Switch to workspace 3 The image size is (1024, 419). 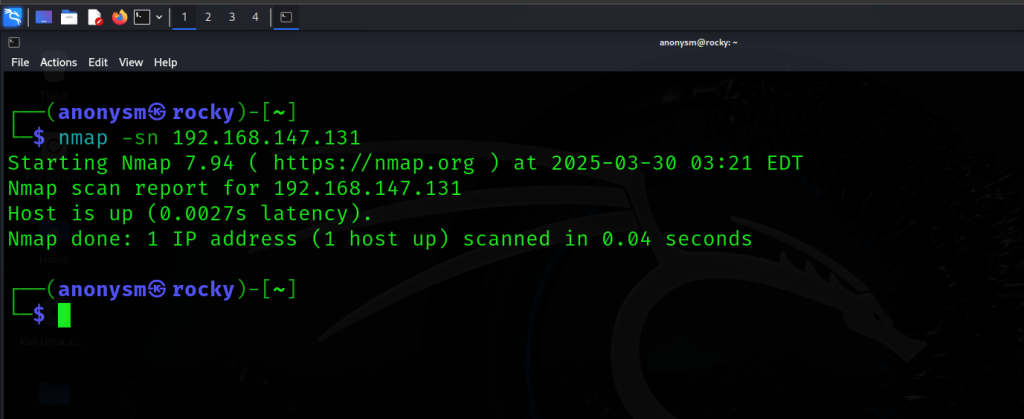(x=232, y=18)
